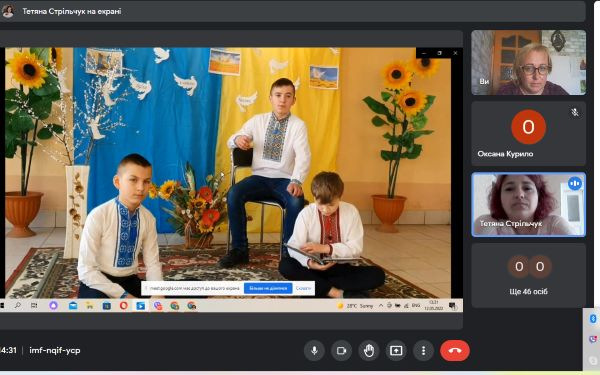Open the second Chrome profile icon in taskbar
The width and height of the screenshot is (600, 375).
coord(192,305)
